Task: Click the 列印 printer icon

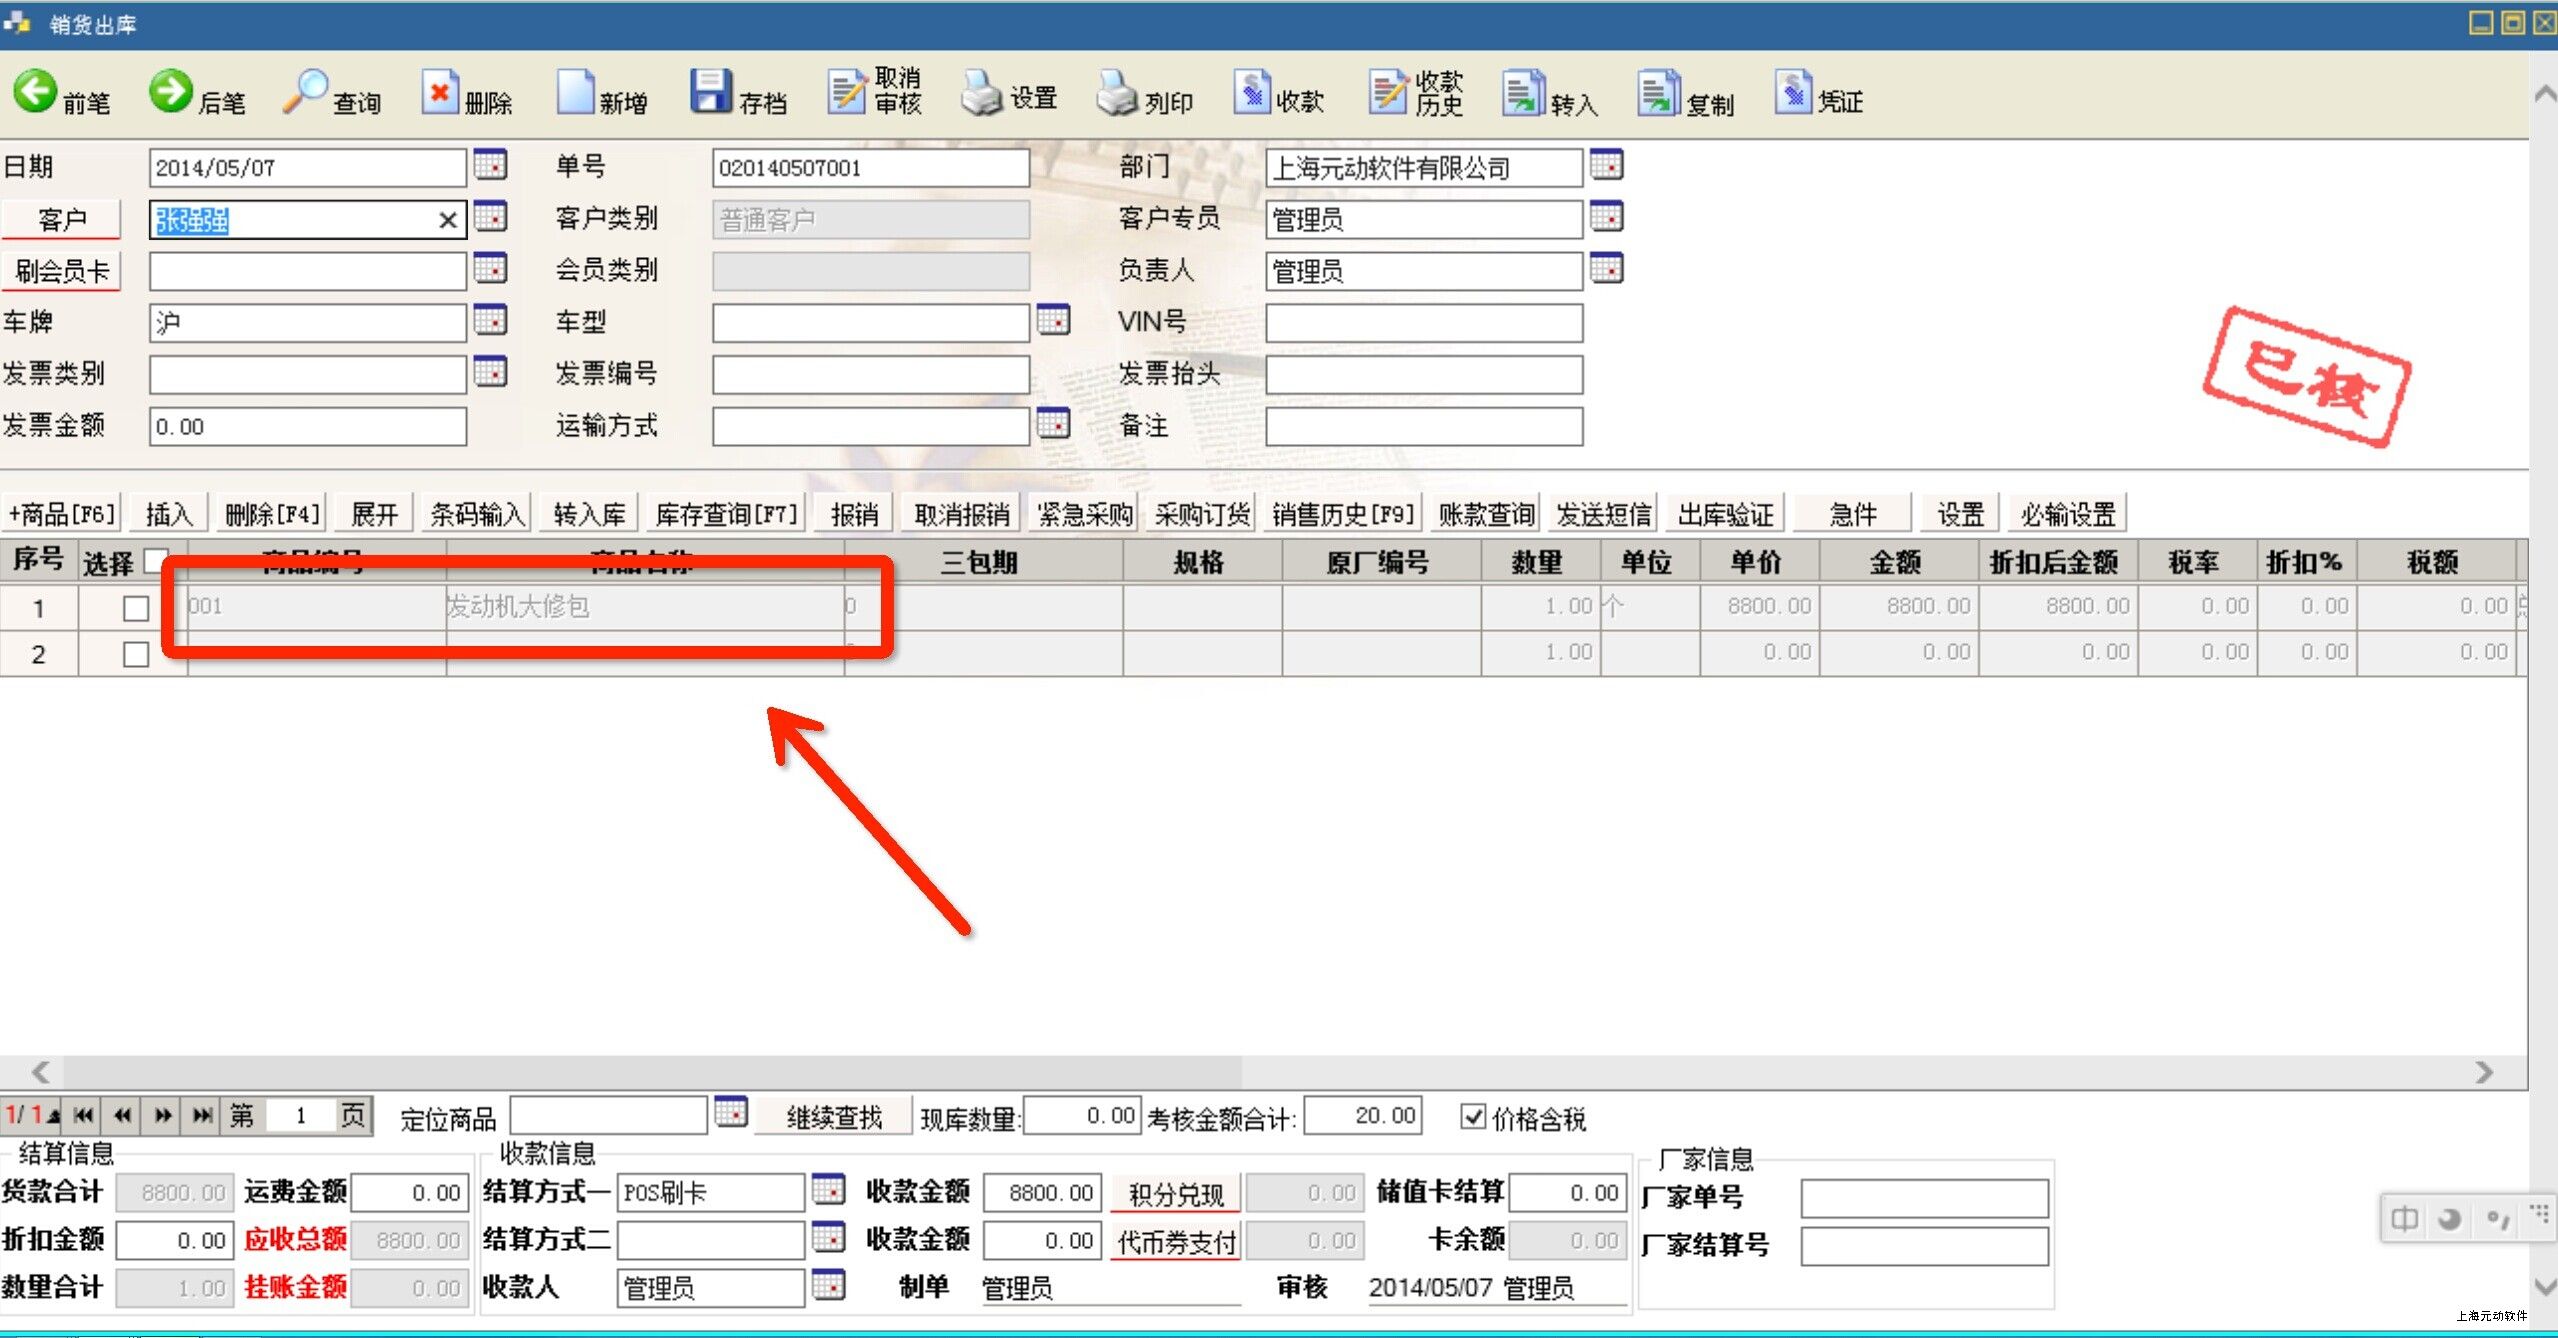Action: (1116, 94)
